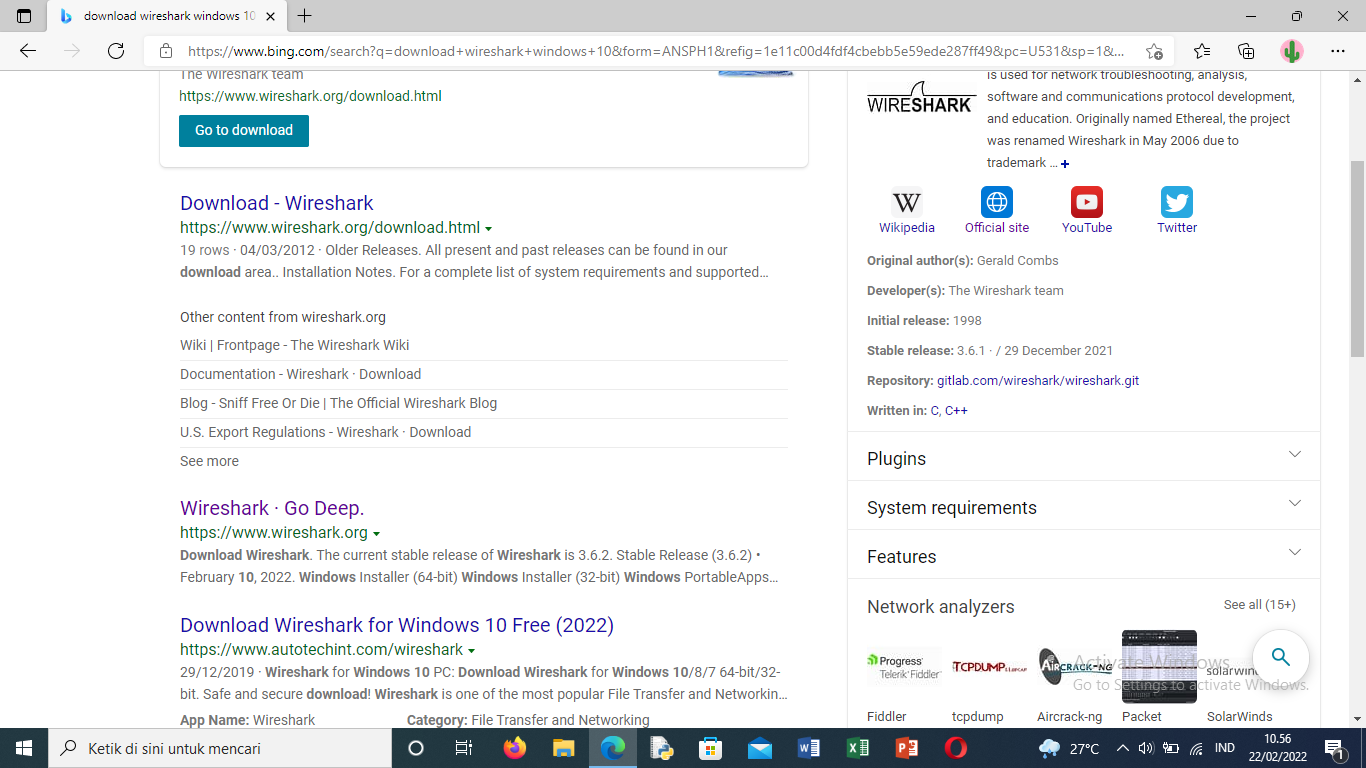
Task: Open dropdown arrow beside www.wireshark.org URL
Action: (x=376, y=534)
